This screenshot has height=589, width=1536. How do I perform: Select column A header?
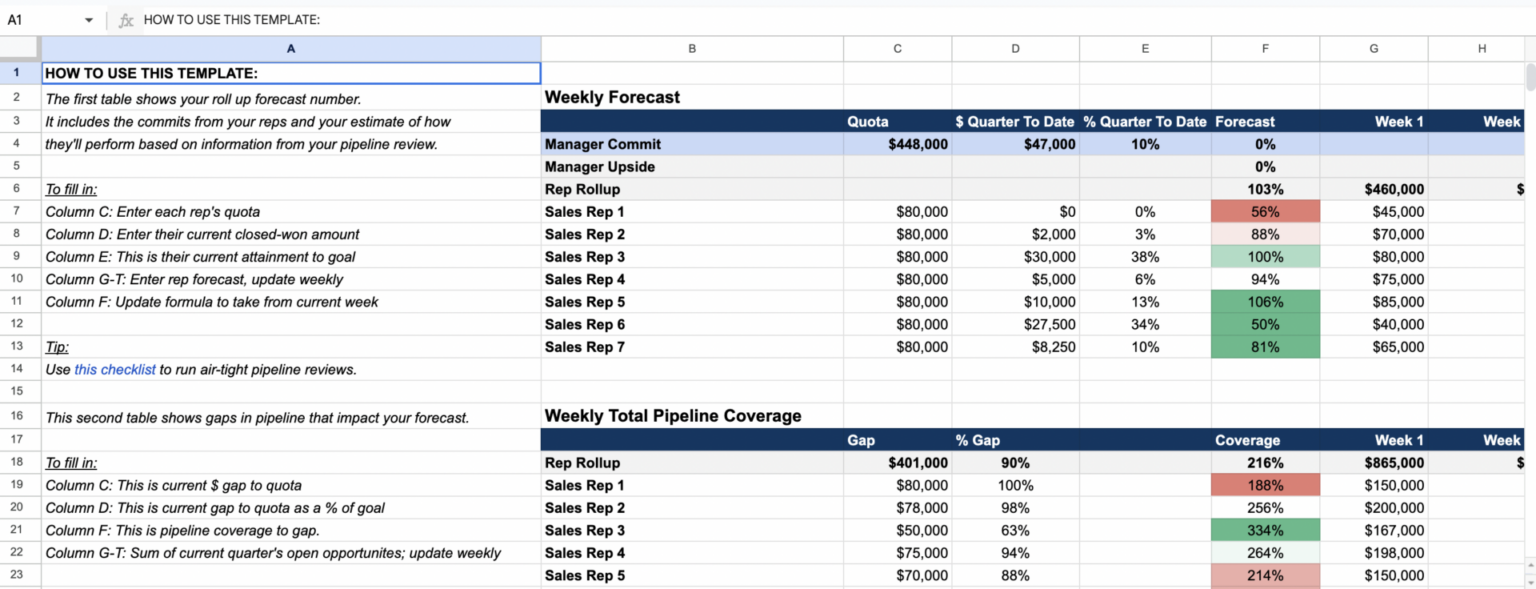pos(290,47)
